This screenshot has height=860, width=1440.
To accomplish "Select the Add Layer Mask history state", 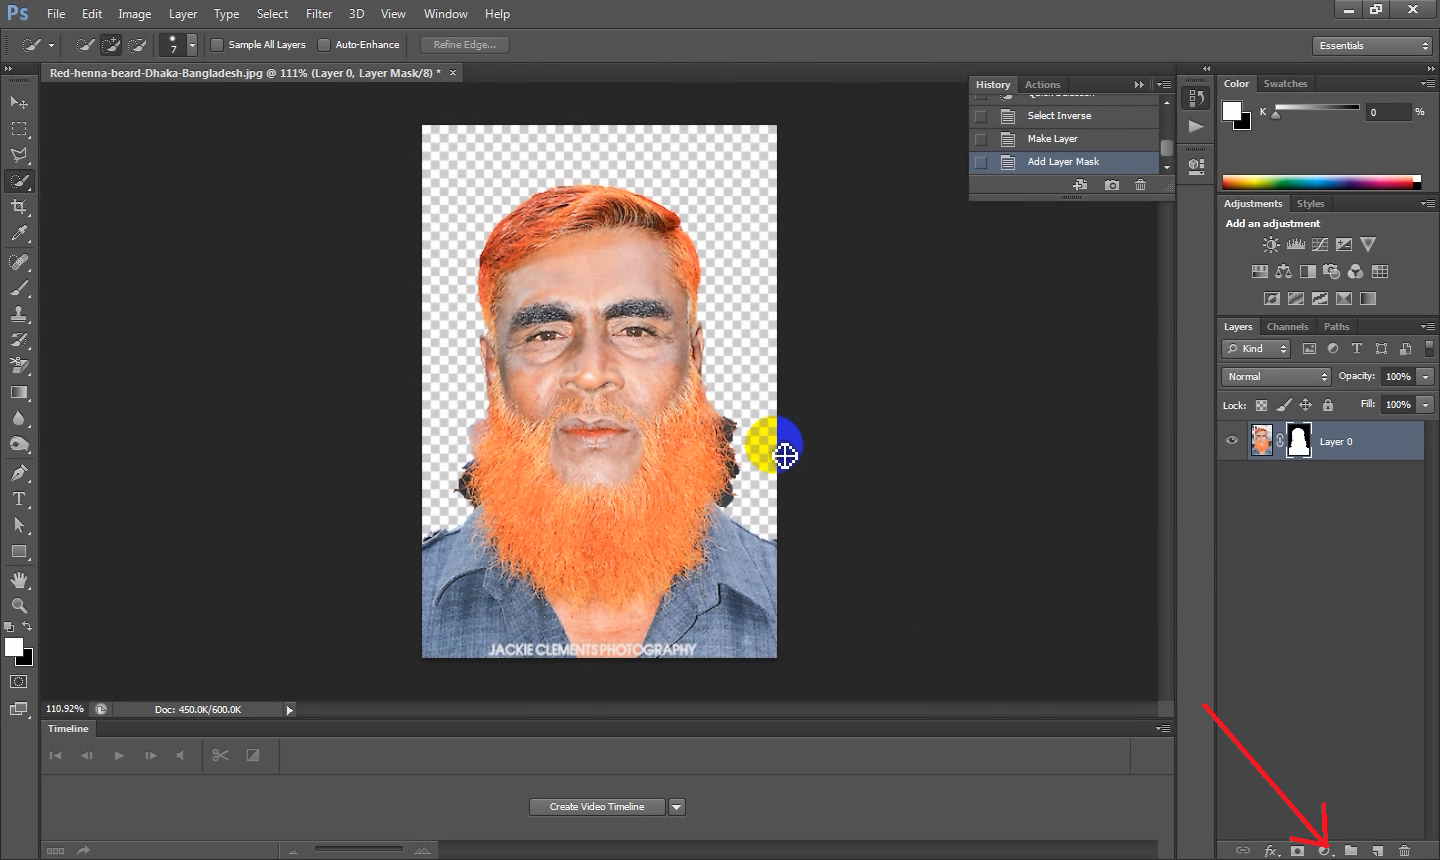I will coord(1063,162).
